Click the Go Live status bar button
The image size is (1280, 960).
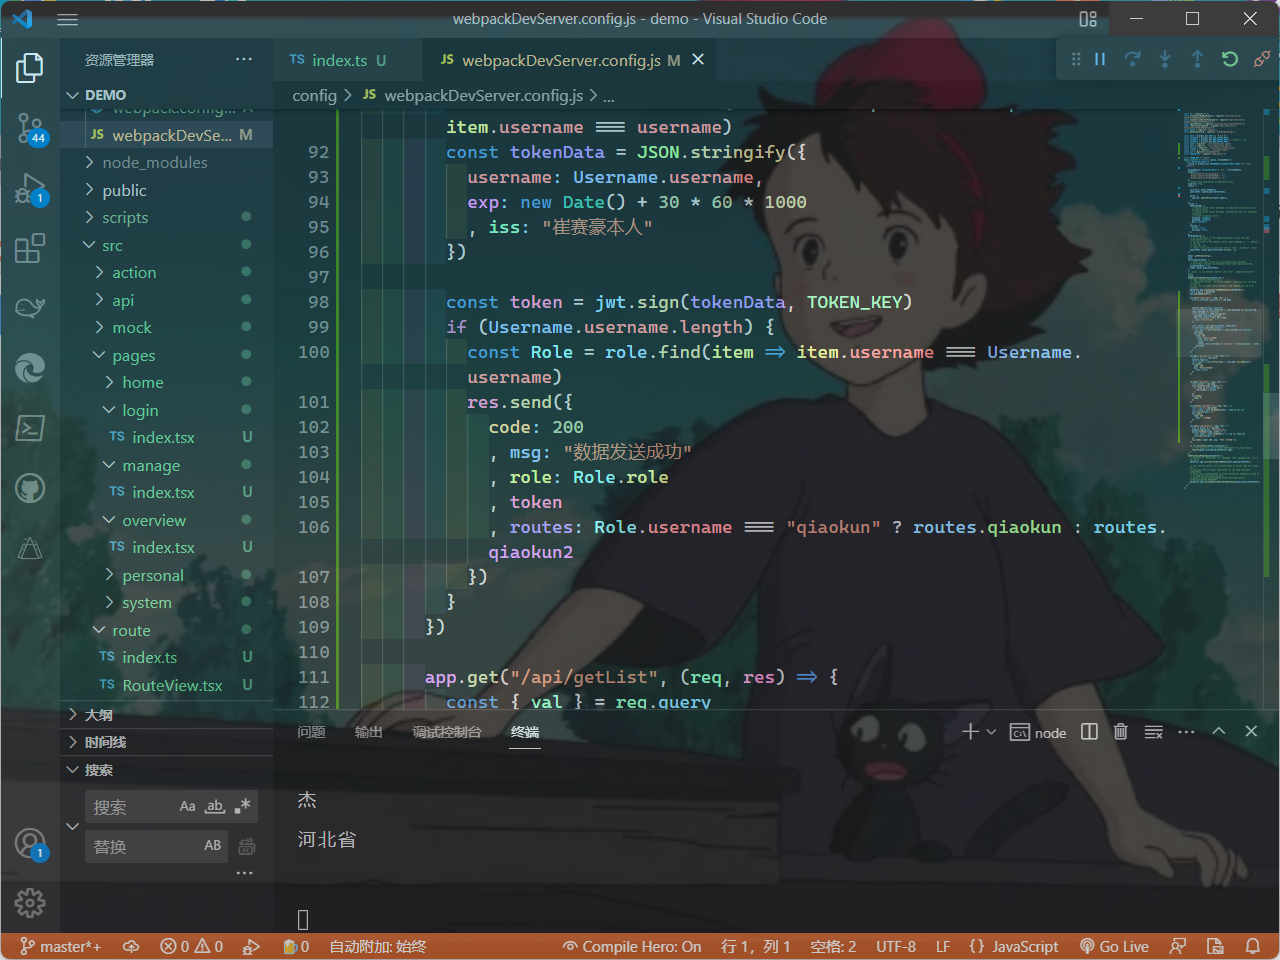[1114, 946]
